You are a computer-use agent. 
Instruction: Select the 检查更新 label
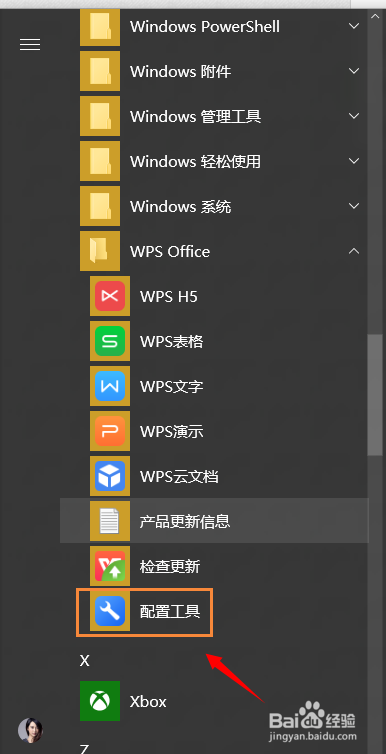pos(170,566)
